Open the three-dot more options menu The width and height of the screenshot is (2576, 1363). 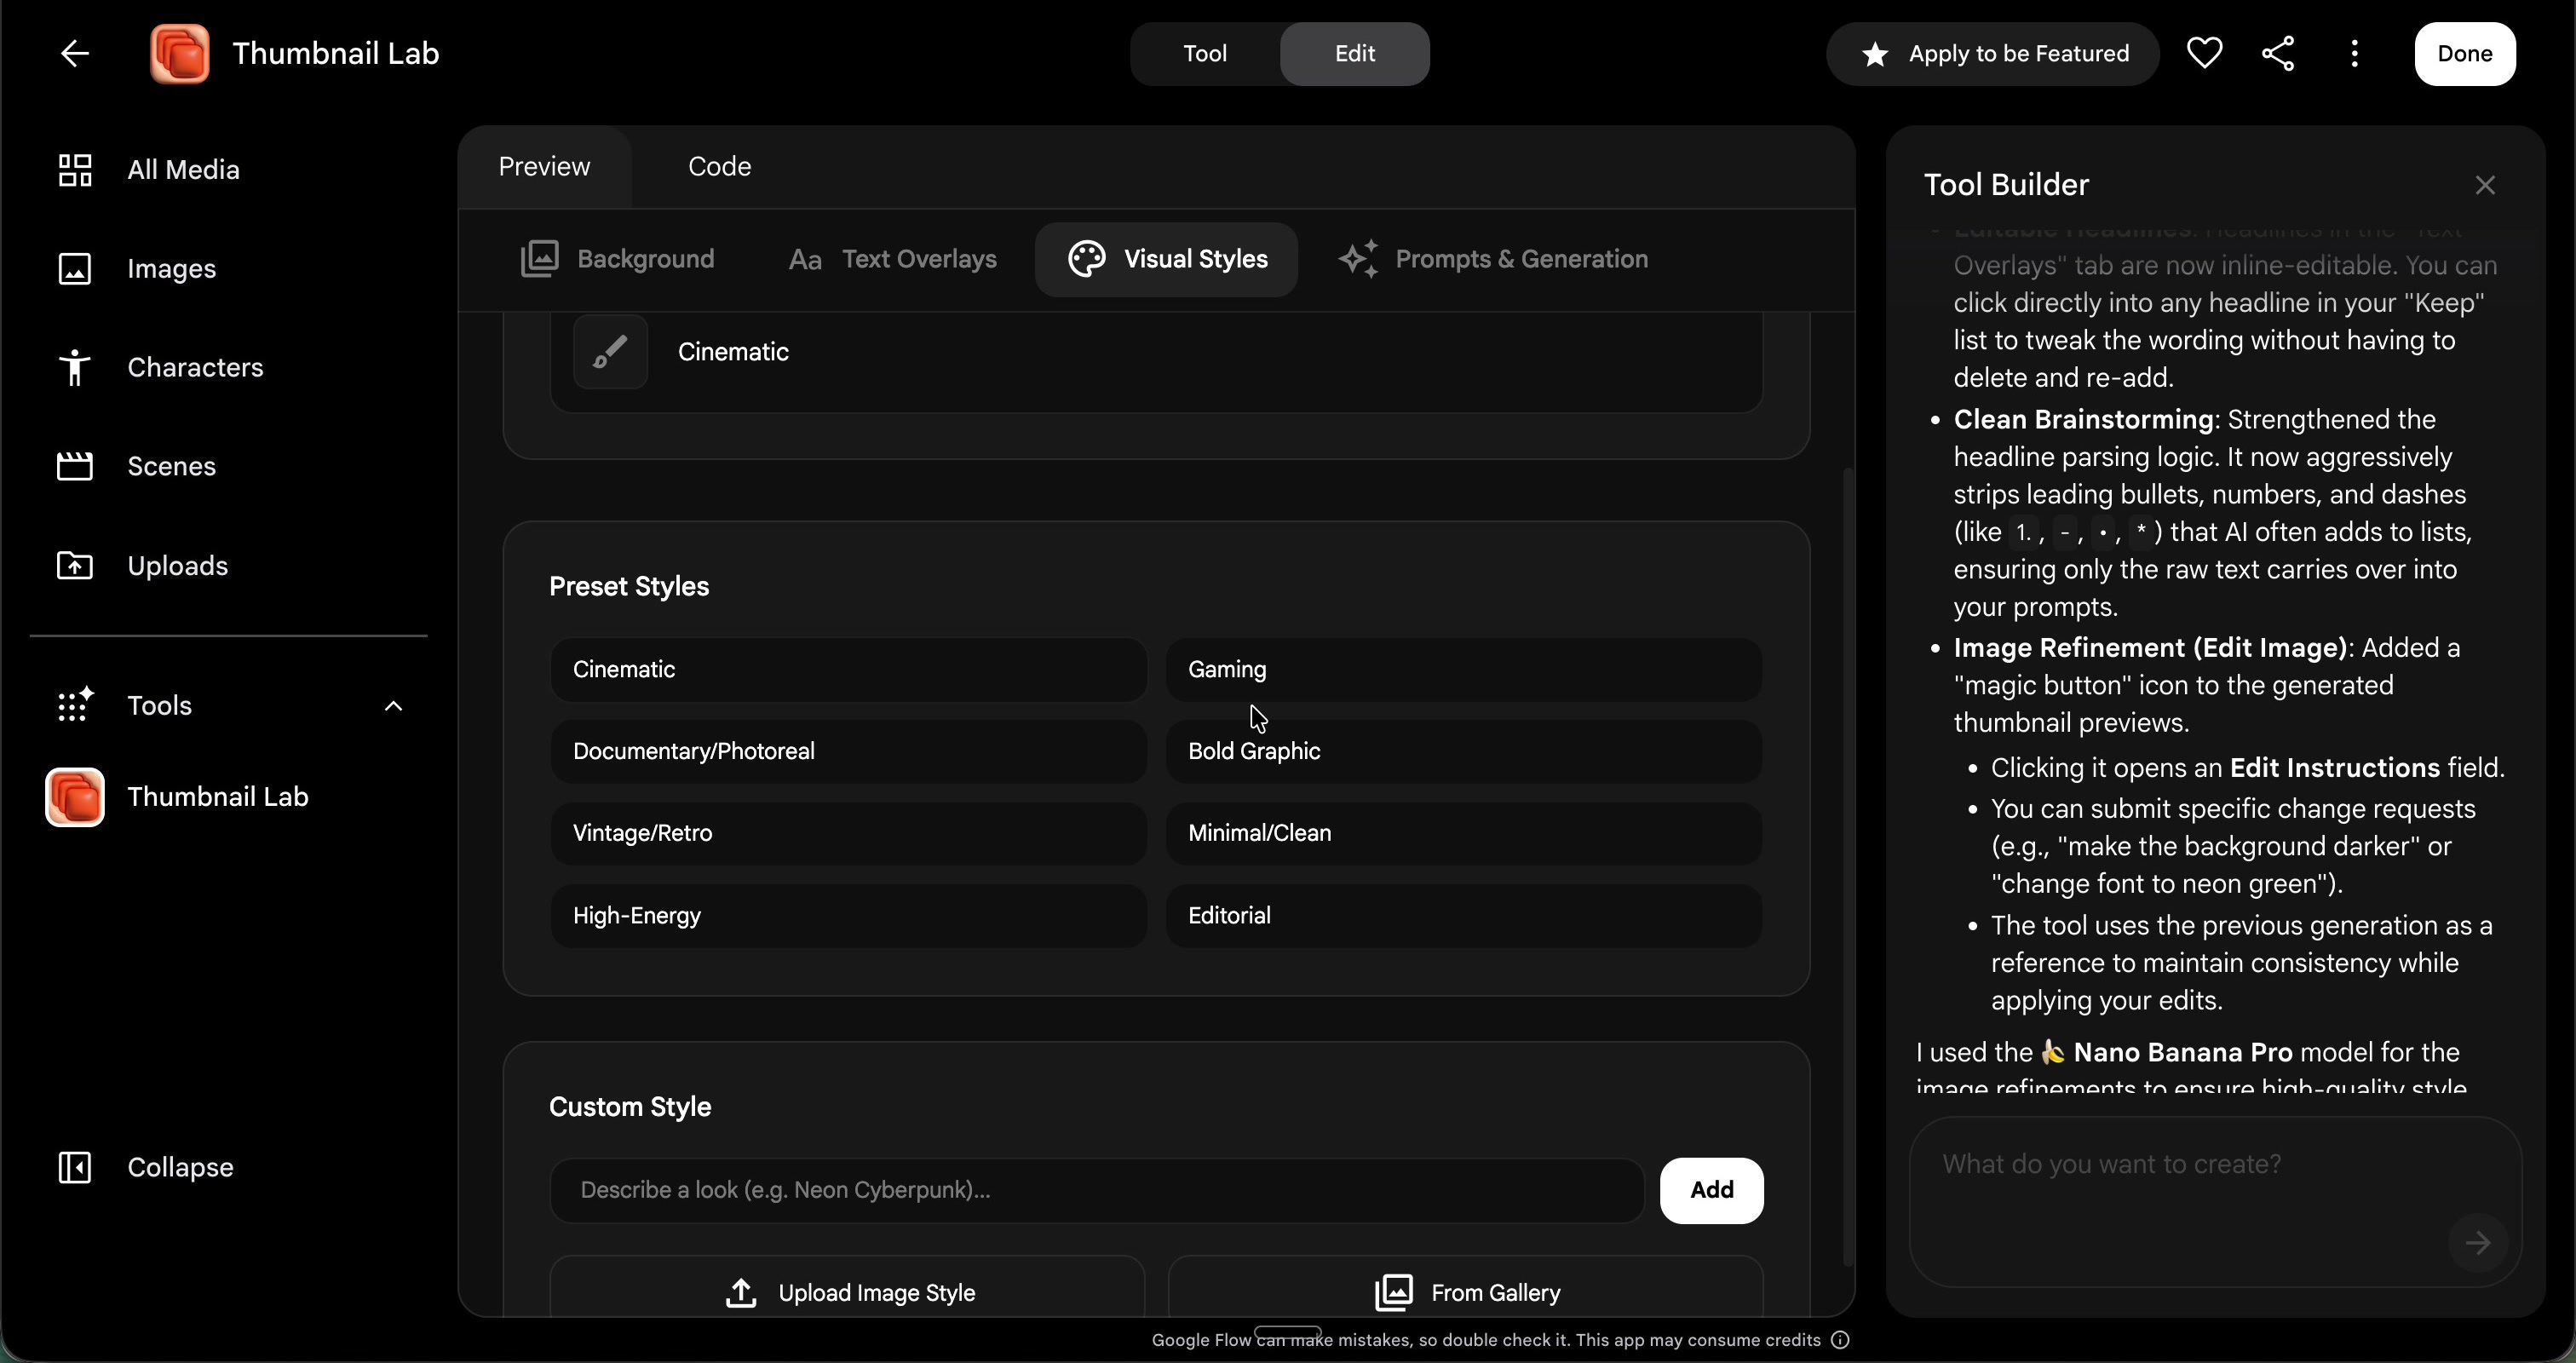click(x=2355, y=54)
